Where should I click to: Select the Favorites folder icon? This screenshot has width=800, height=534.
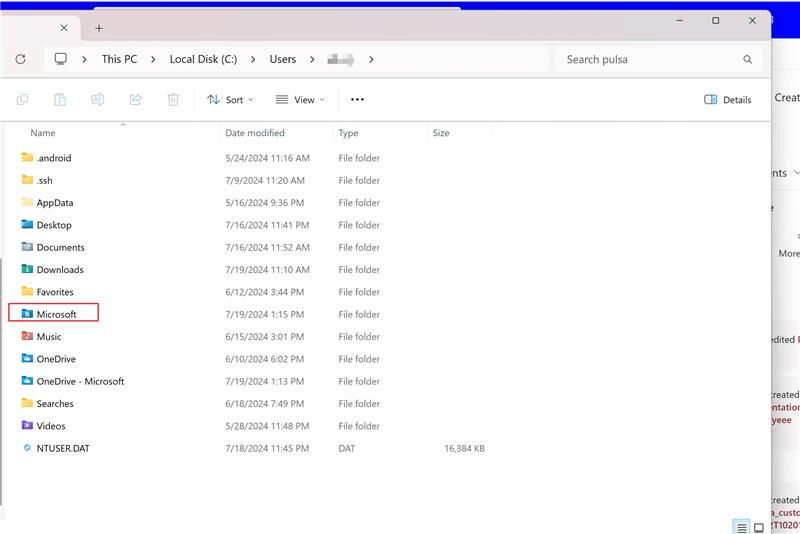coord(28,291)
